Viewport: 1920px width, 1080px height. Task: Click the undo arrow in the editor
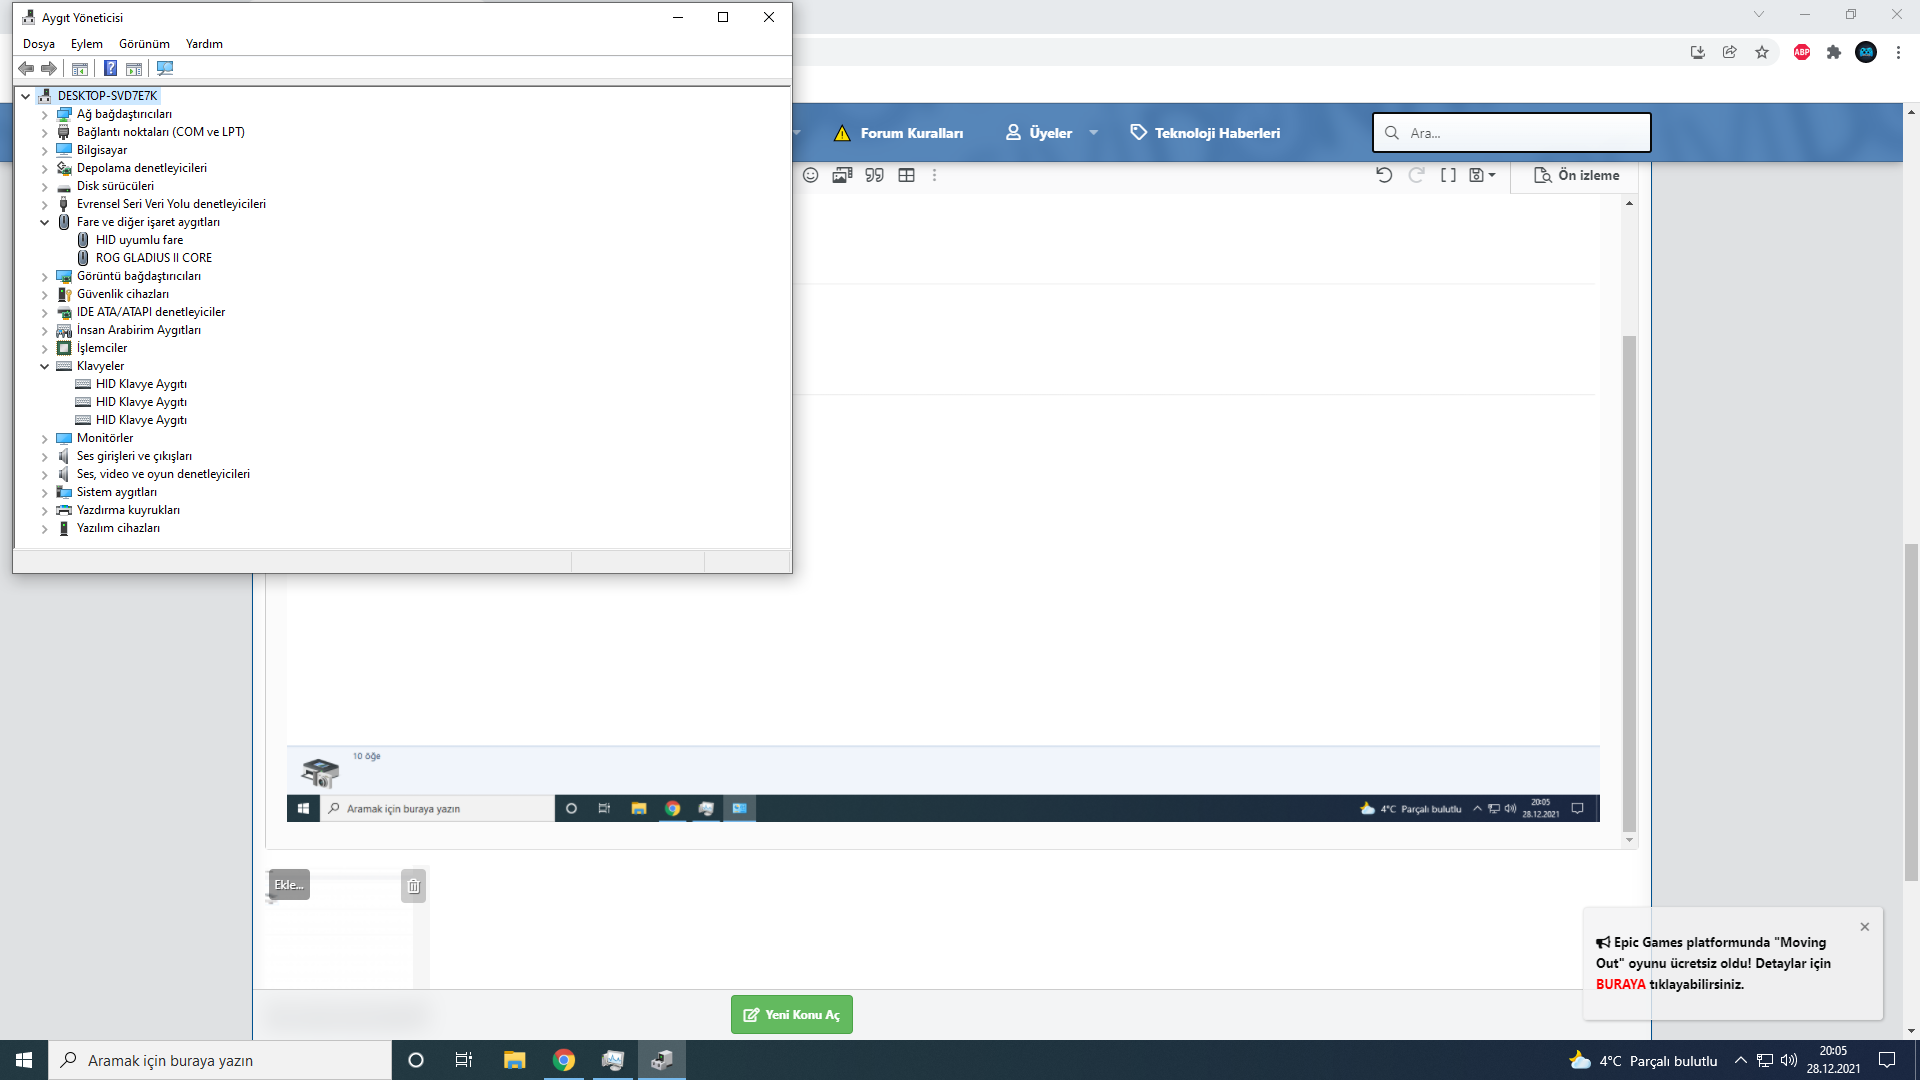click(x=1384, y=175)
